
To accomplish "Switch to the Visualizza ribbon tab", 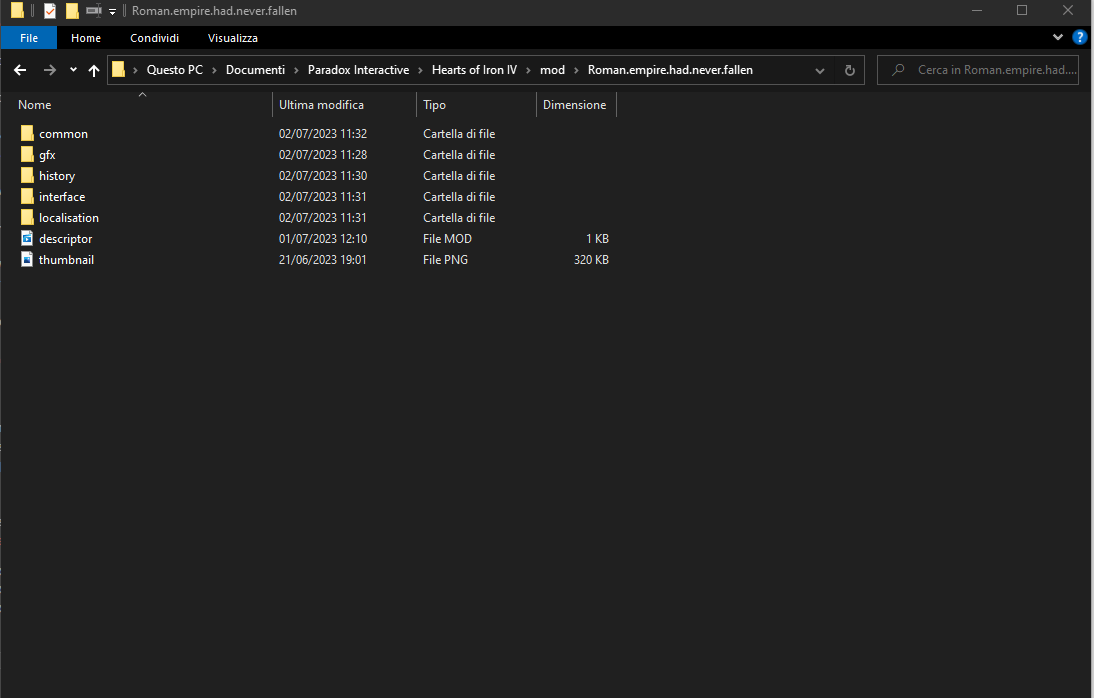I will click(232, 38).
